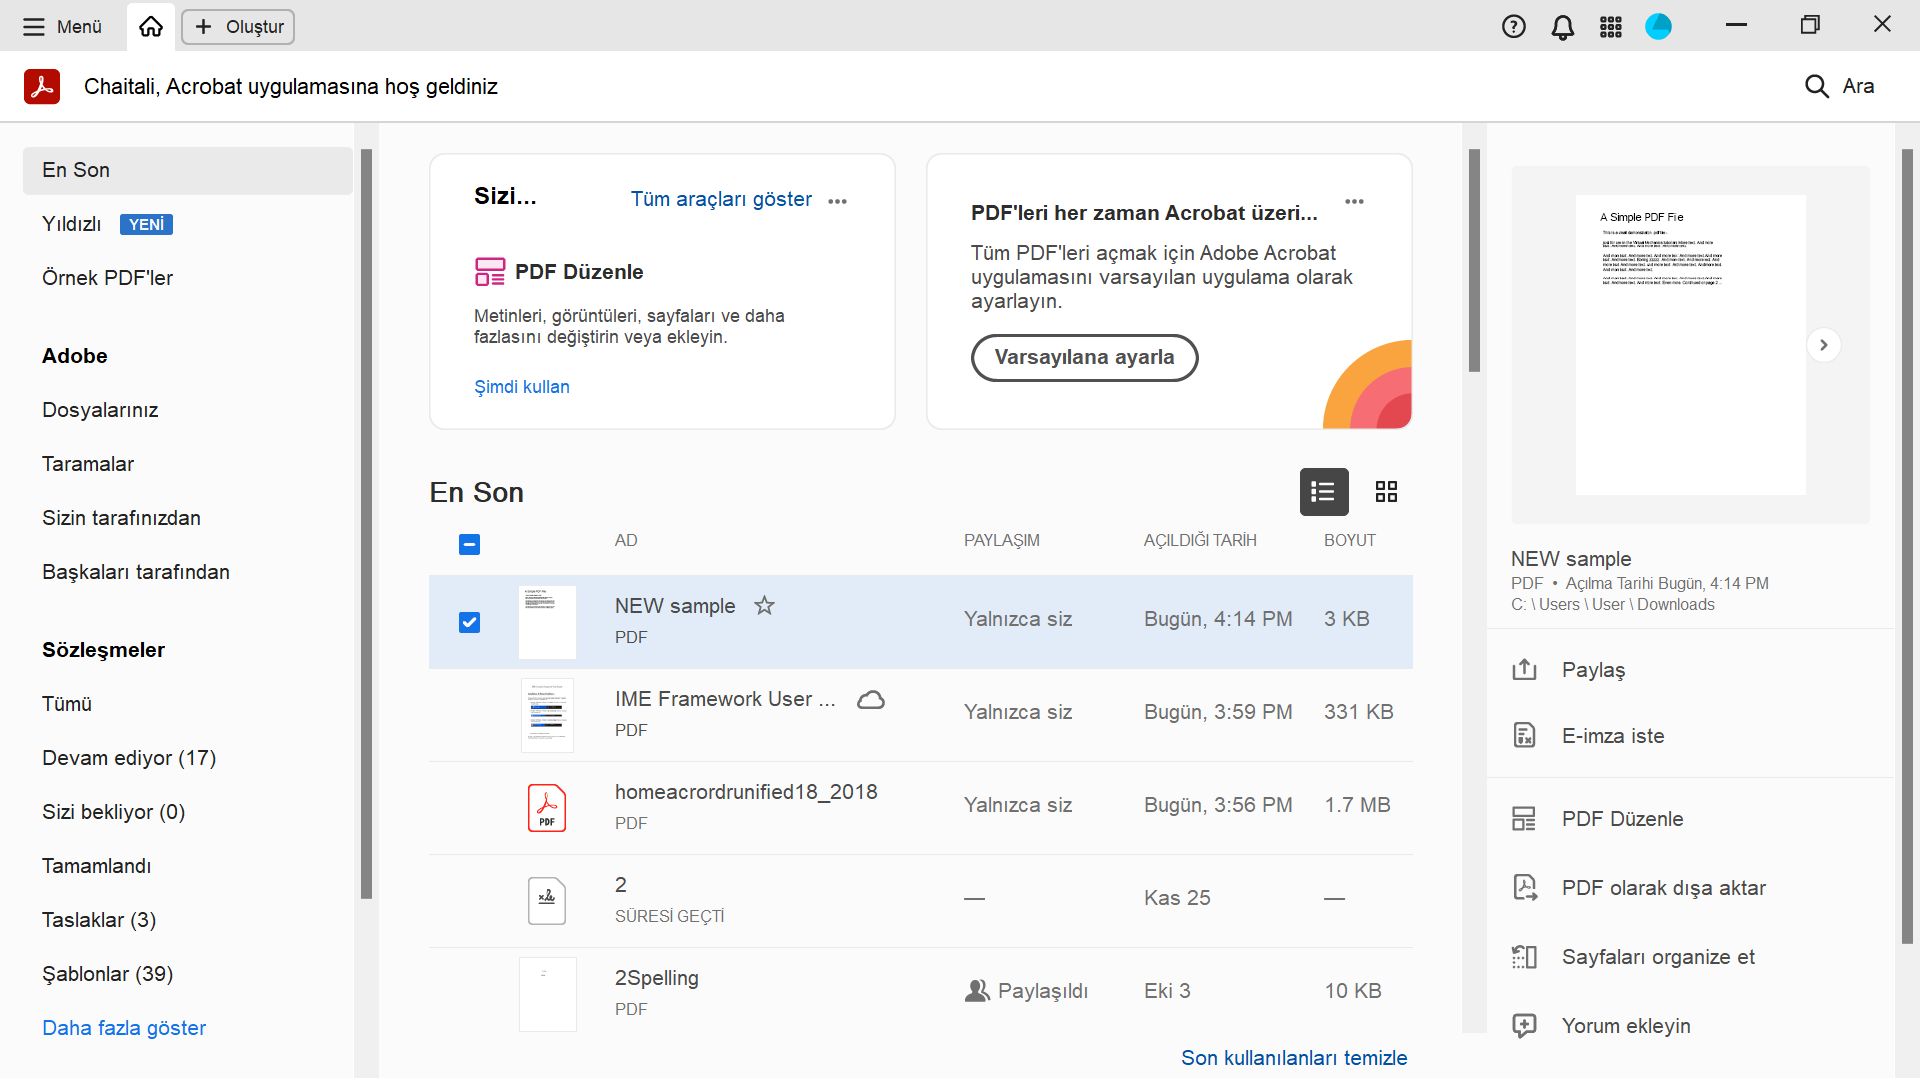Open the Sizi... card options ellipsis menu
1920x1080 pixels.
[x=838, y=201]
